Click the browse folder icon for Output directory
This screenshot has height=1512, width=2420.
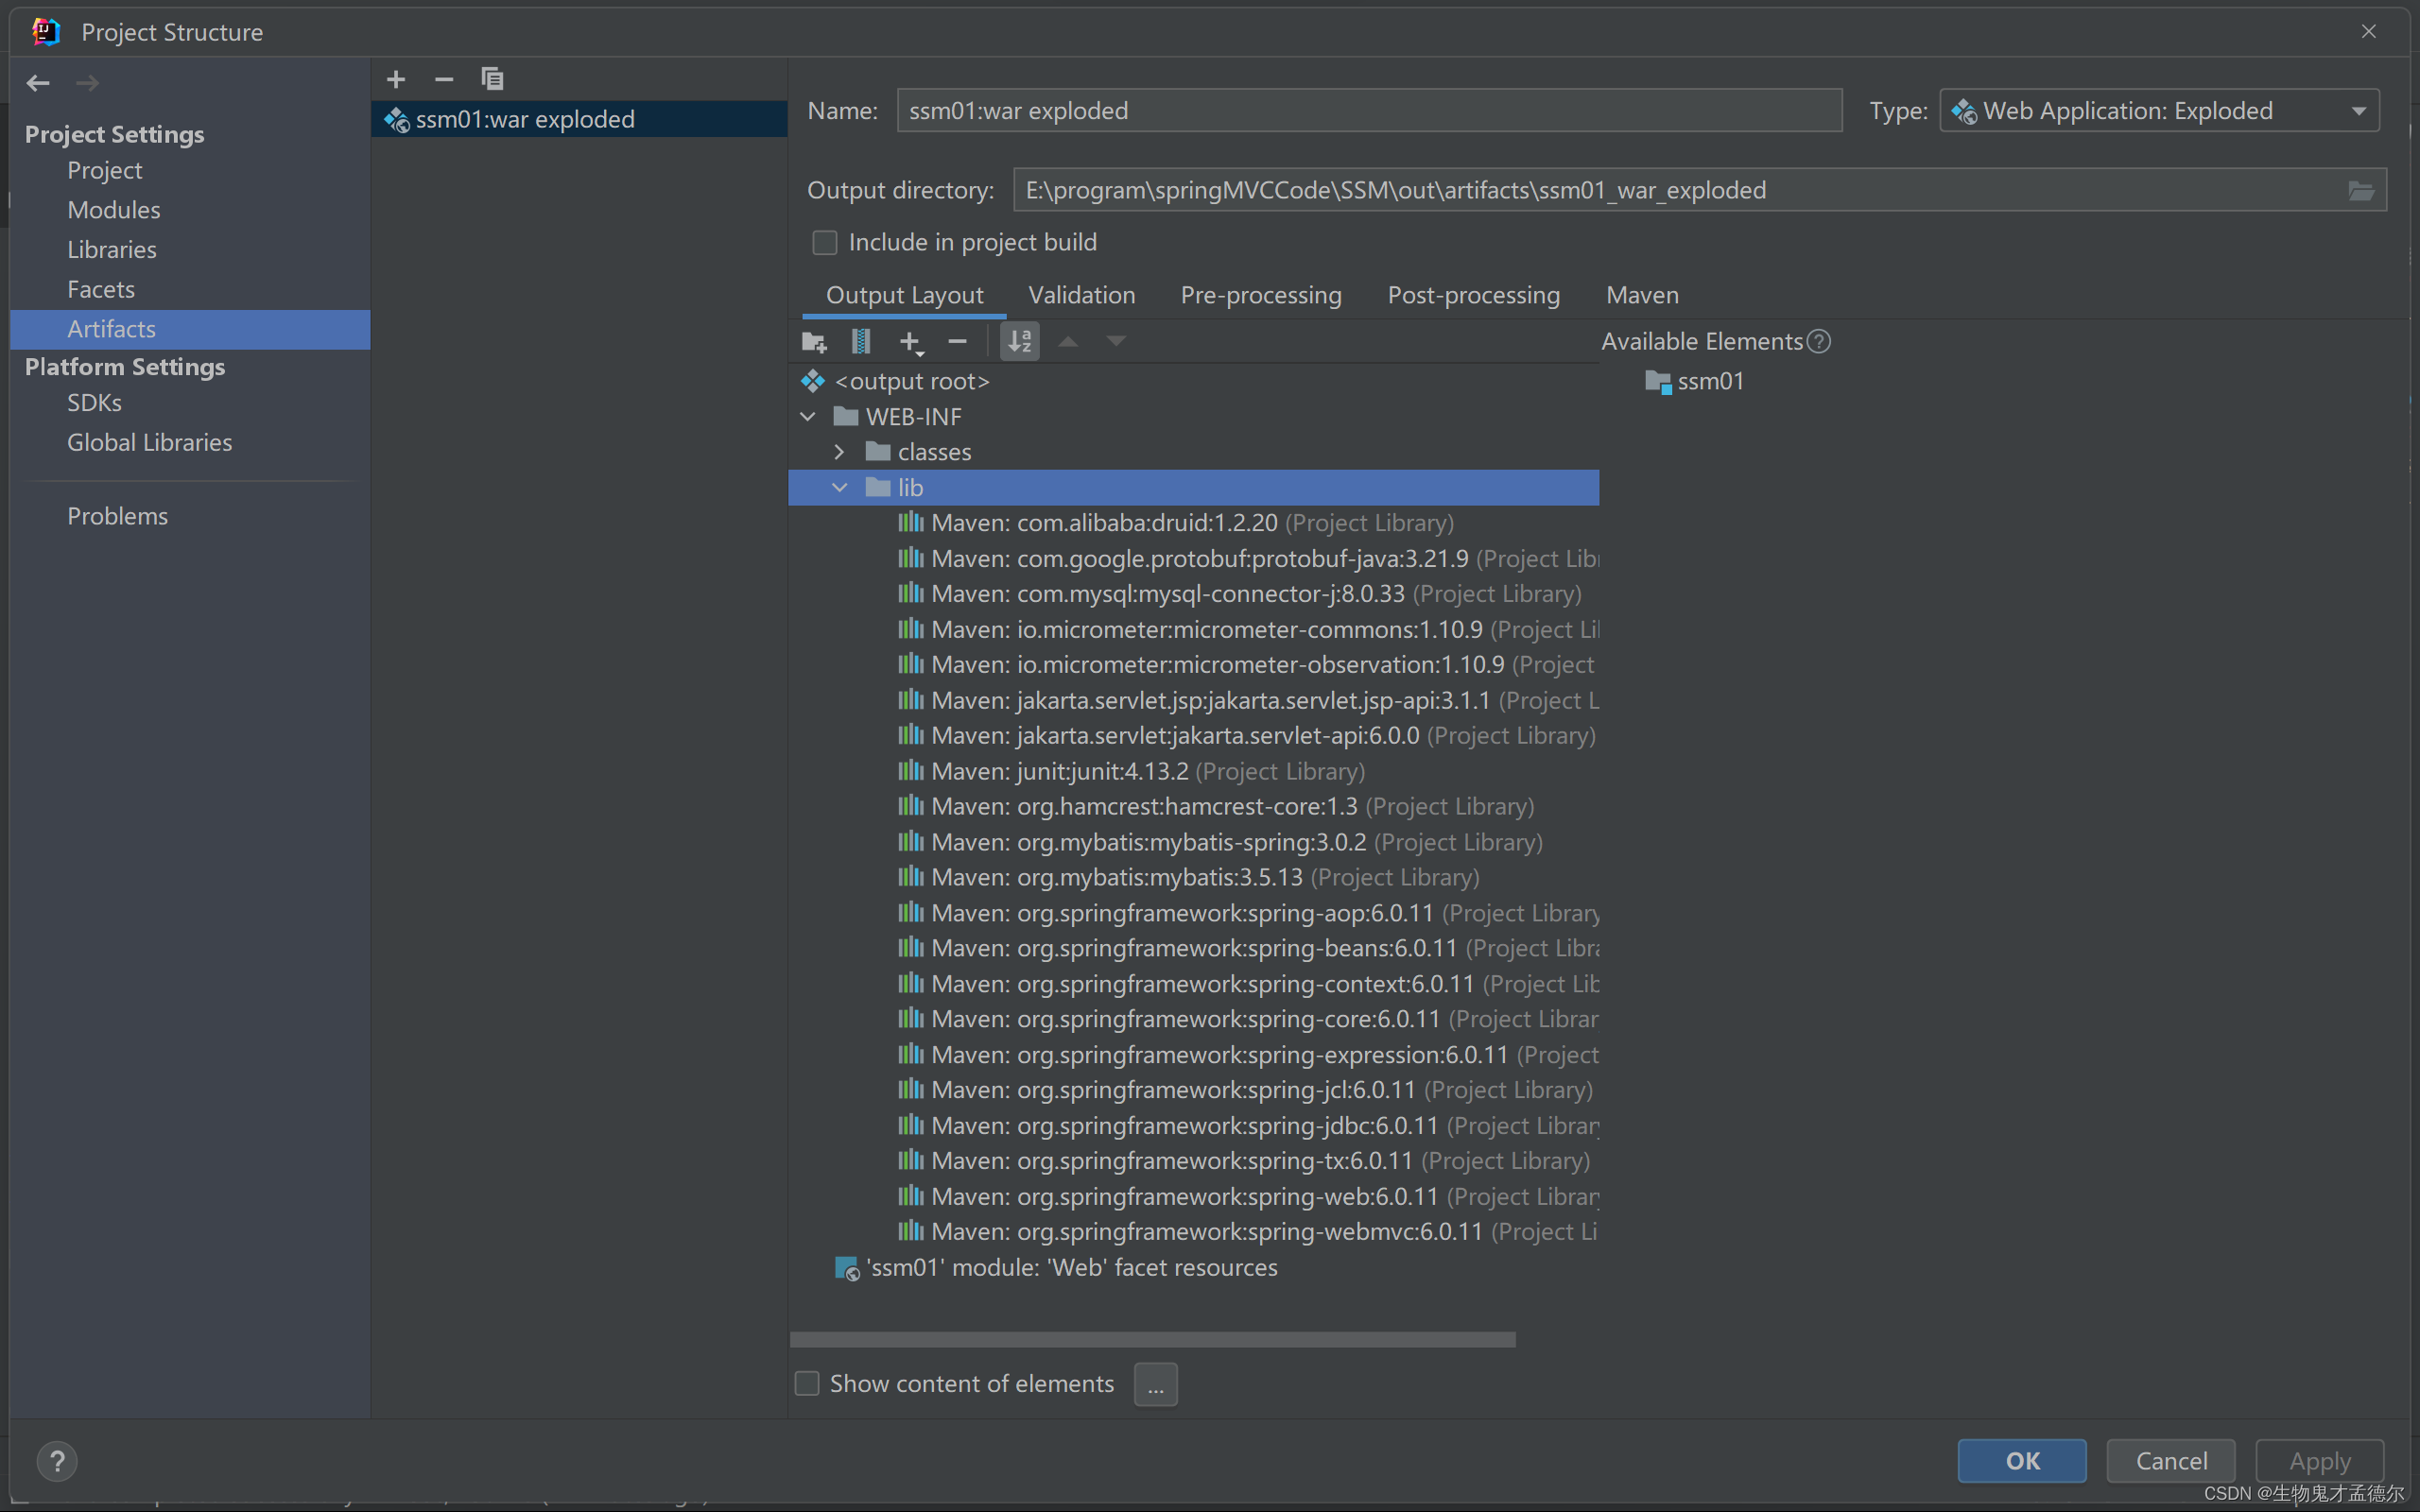click(x=2361, y=191)
